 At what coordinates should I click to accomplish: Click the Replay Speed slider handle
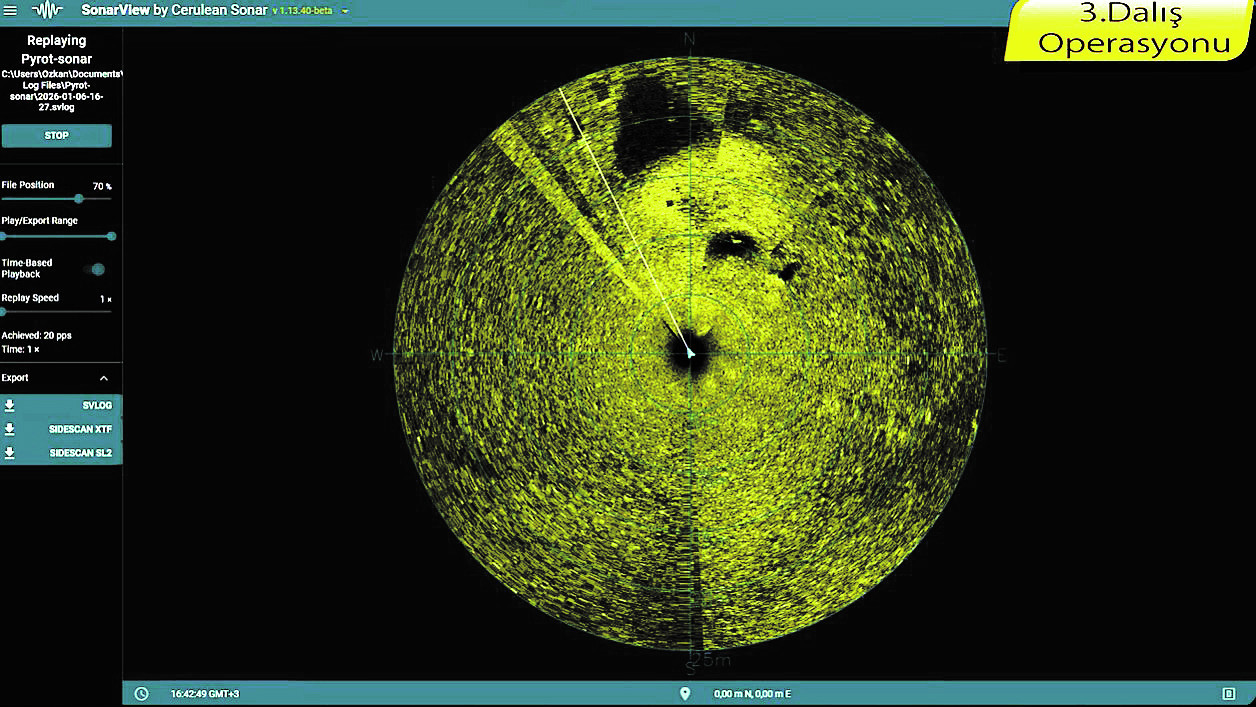click(3, 312)
